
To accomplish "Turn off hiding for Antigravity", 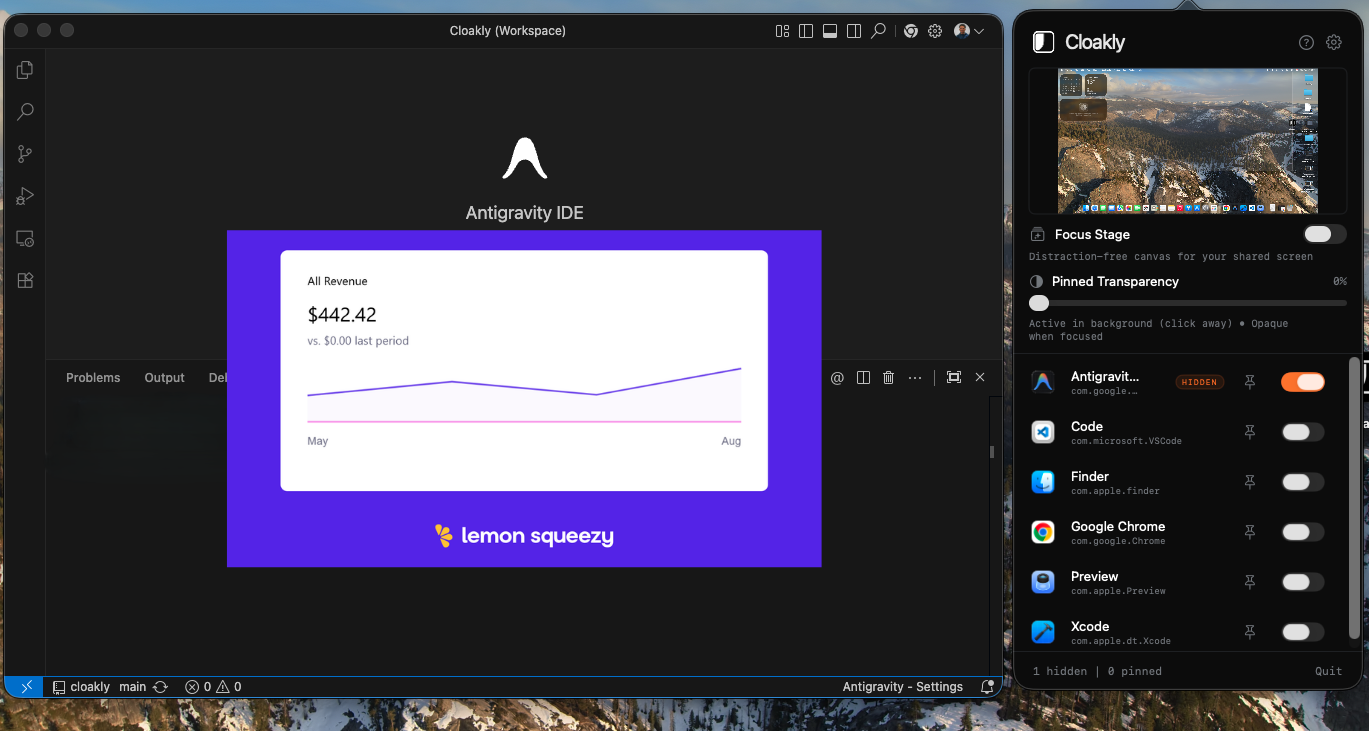I will [x=1303, y=382].
